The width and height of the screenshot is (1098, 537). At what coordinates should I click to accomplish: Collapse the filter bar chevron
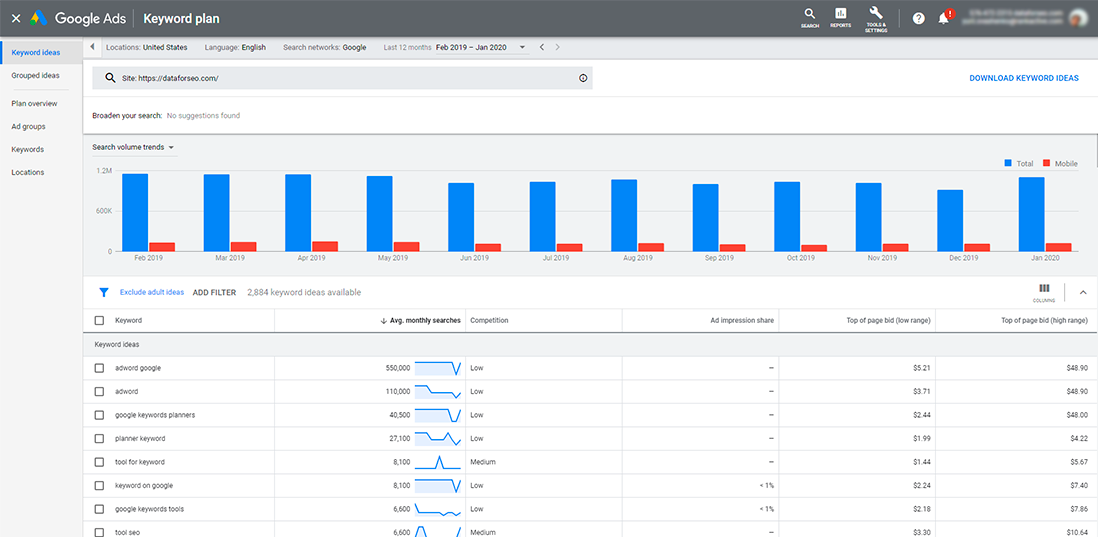tap(1083, 292)
